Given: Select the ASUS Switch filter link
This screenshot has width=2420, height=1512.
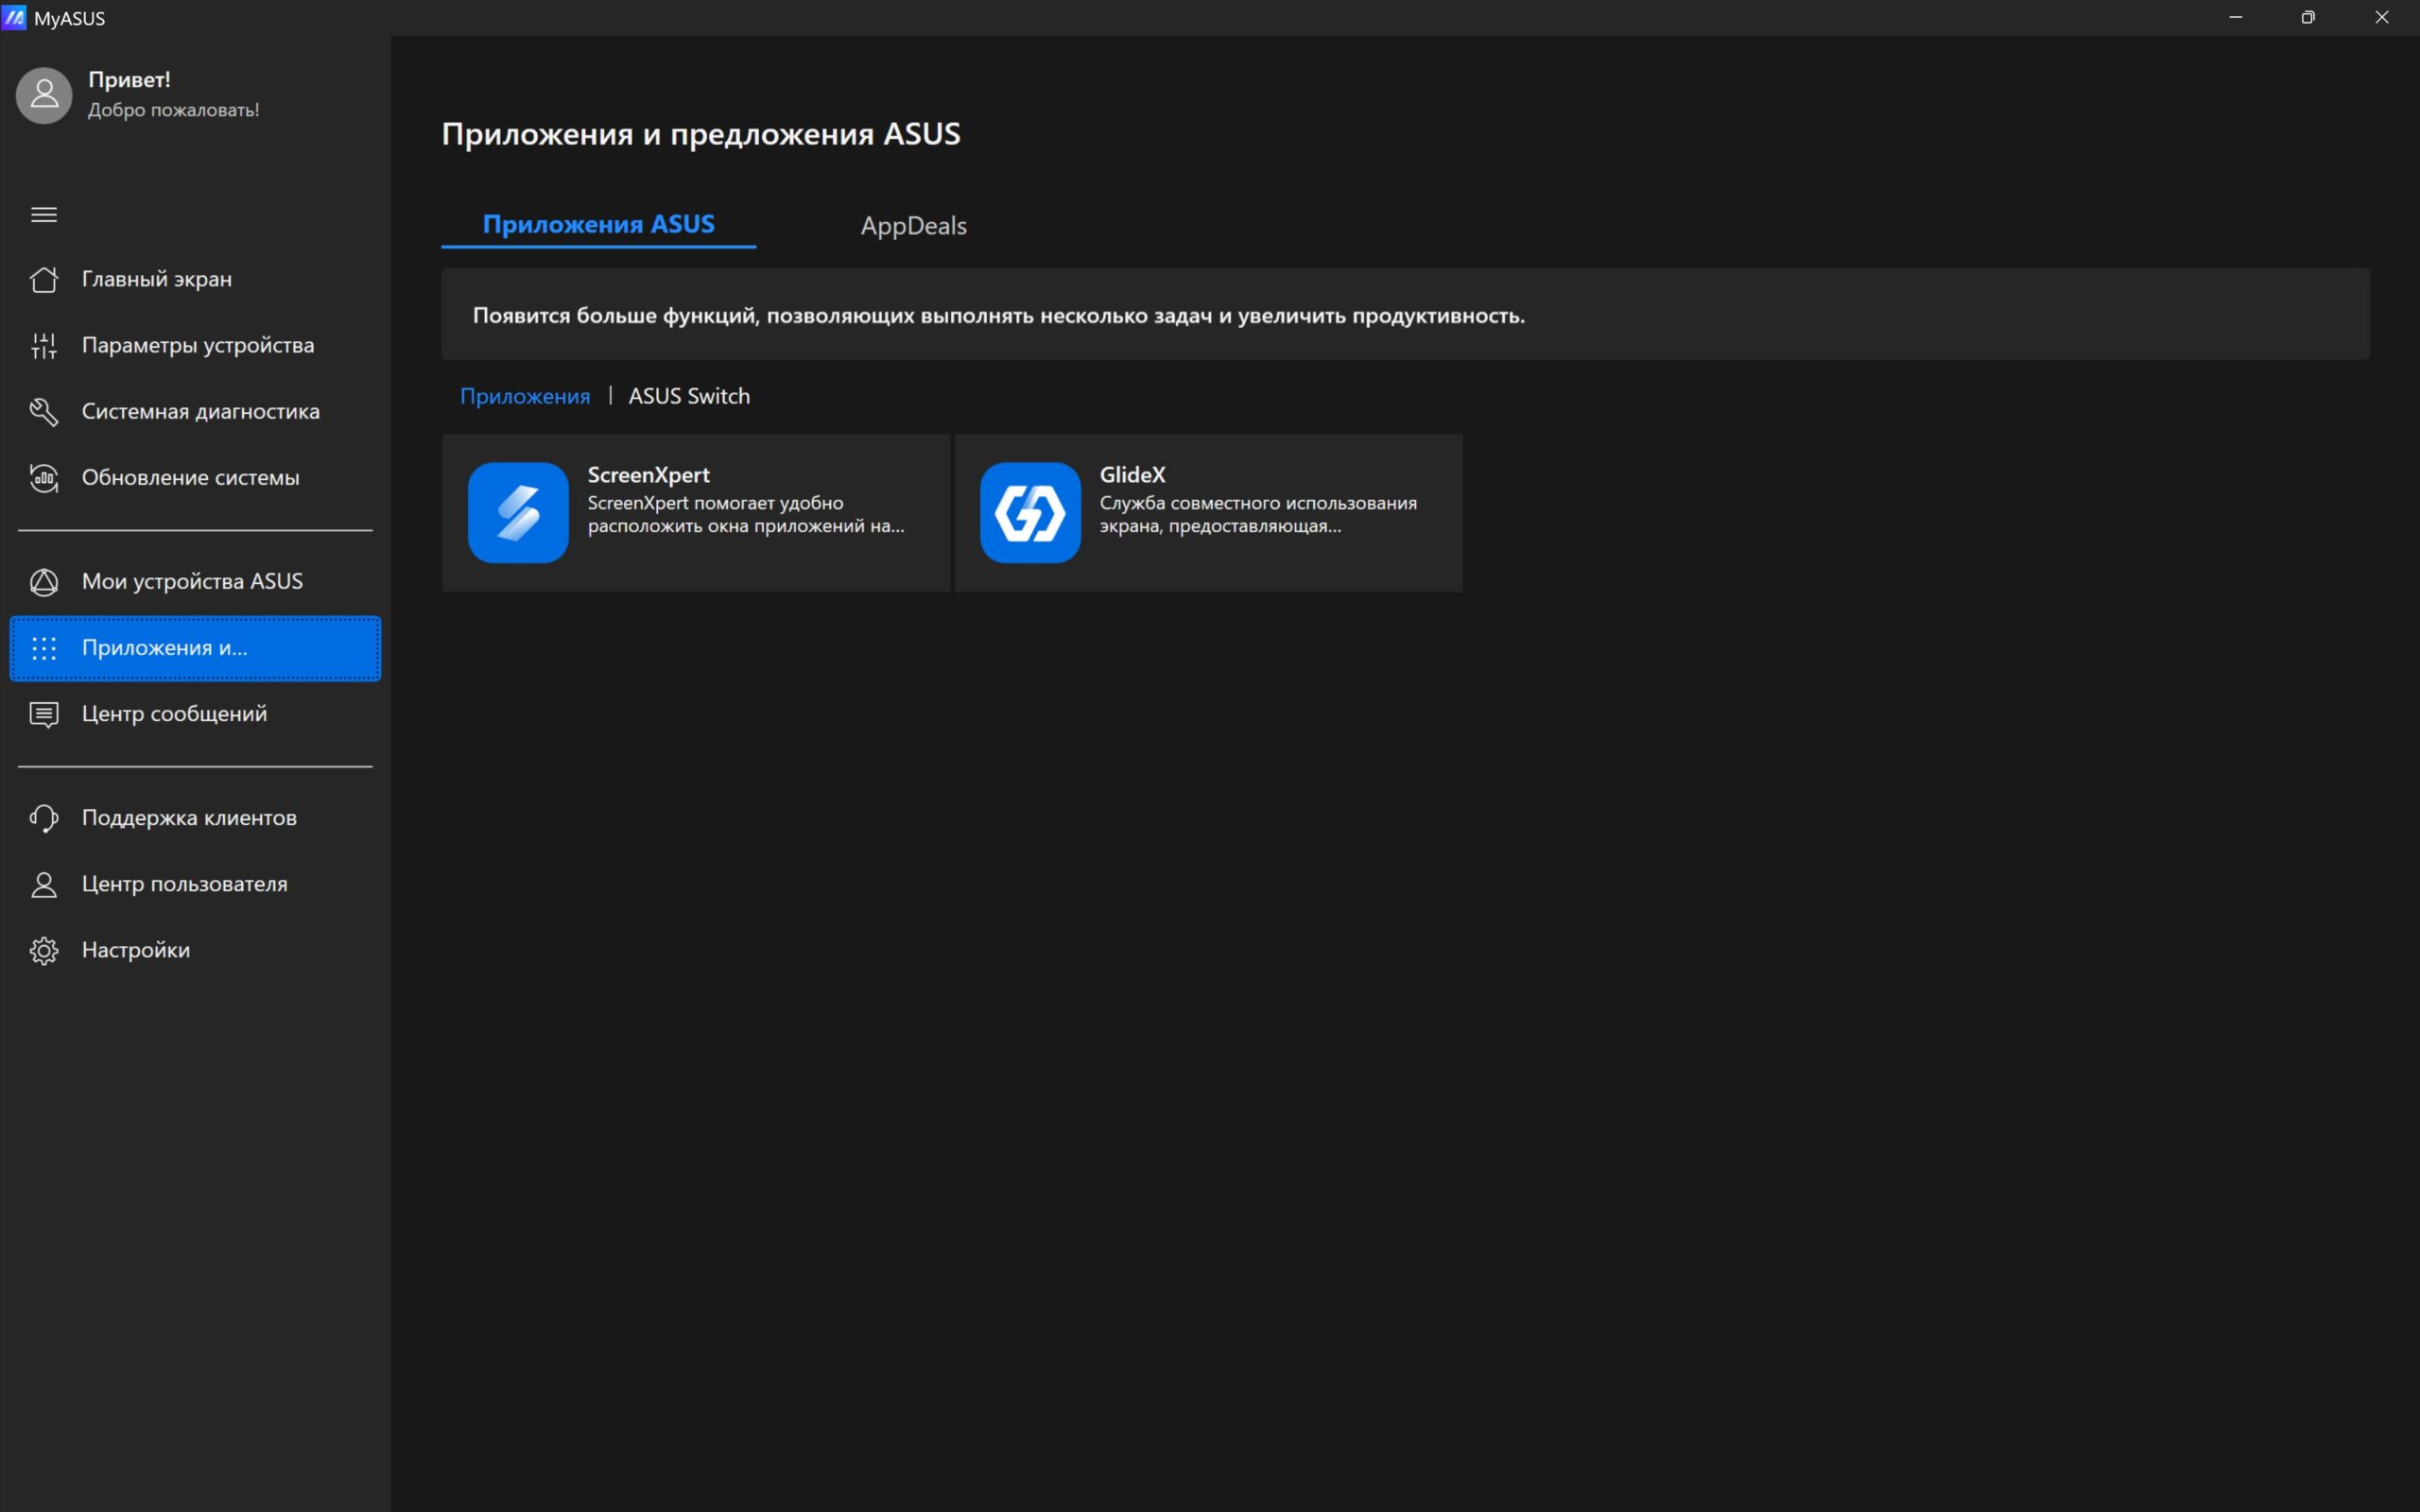Looking at the screenshot, I should coord(689,396).
